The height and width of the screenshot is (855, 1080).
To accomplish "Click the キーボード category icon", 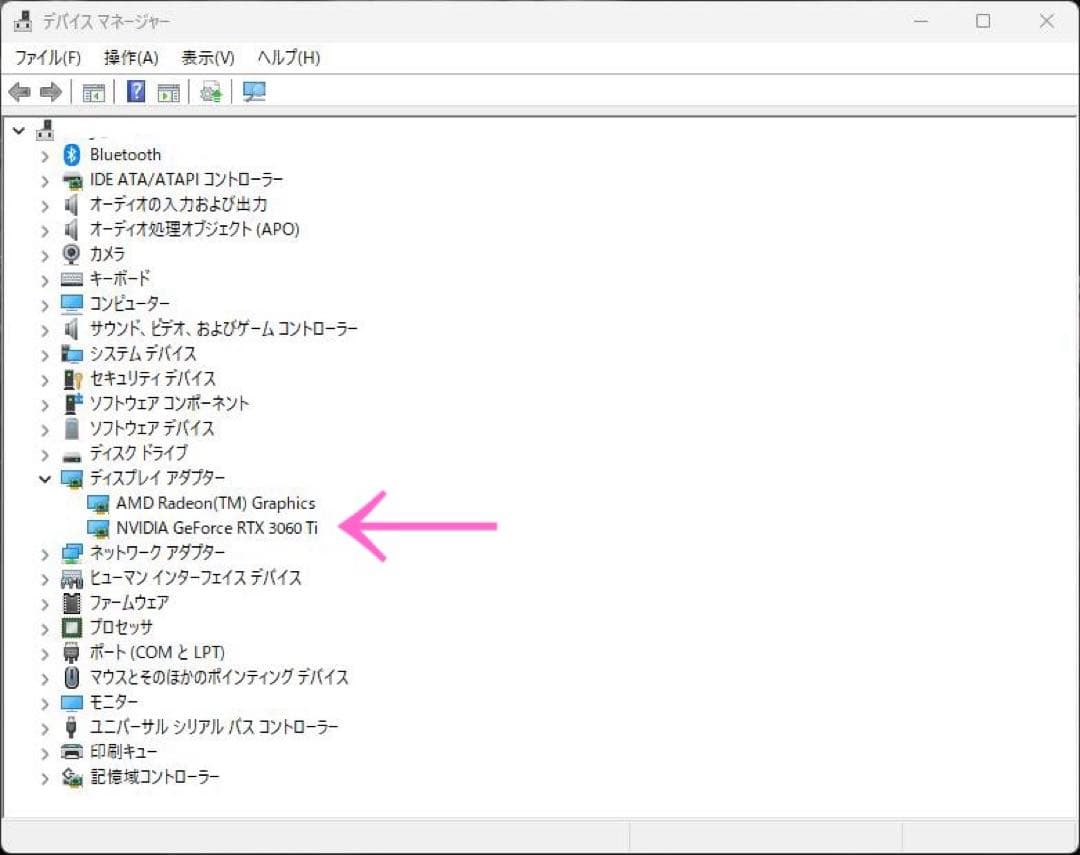I will (71, 279).
